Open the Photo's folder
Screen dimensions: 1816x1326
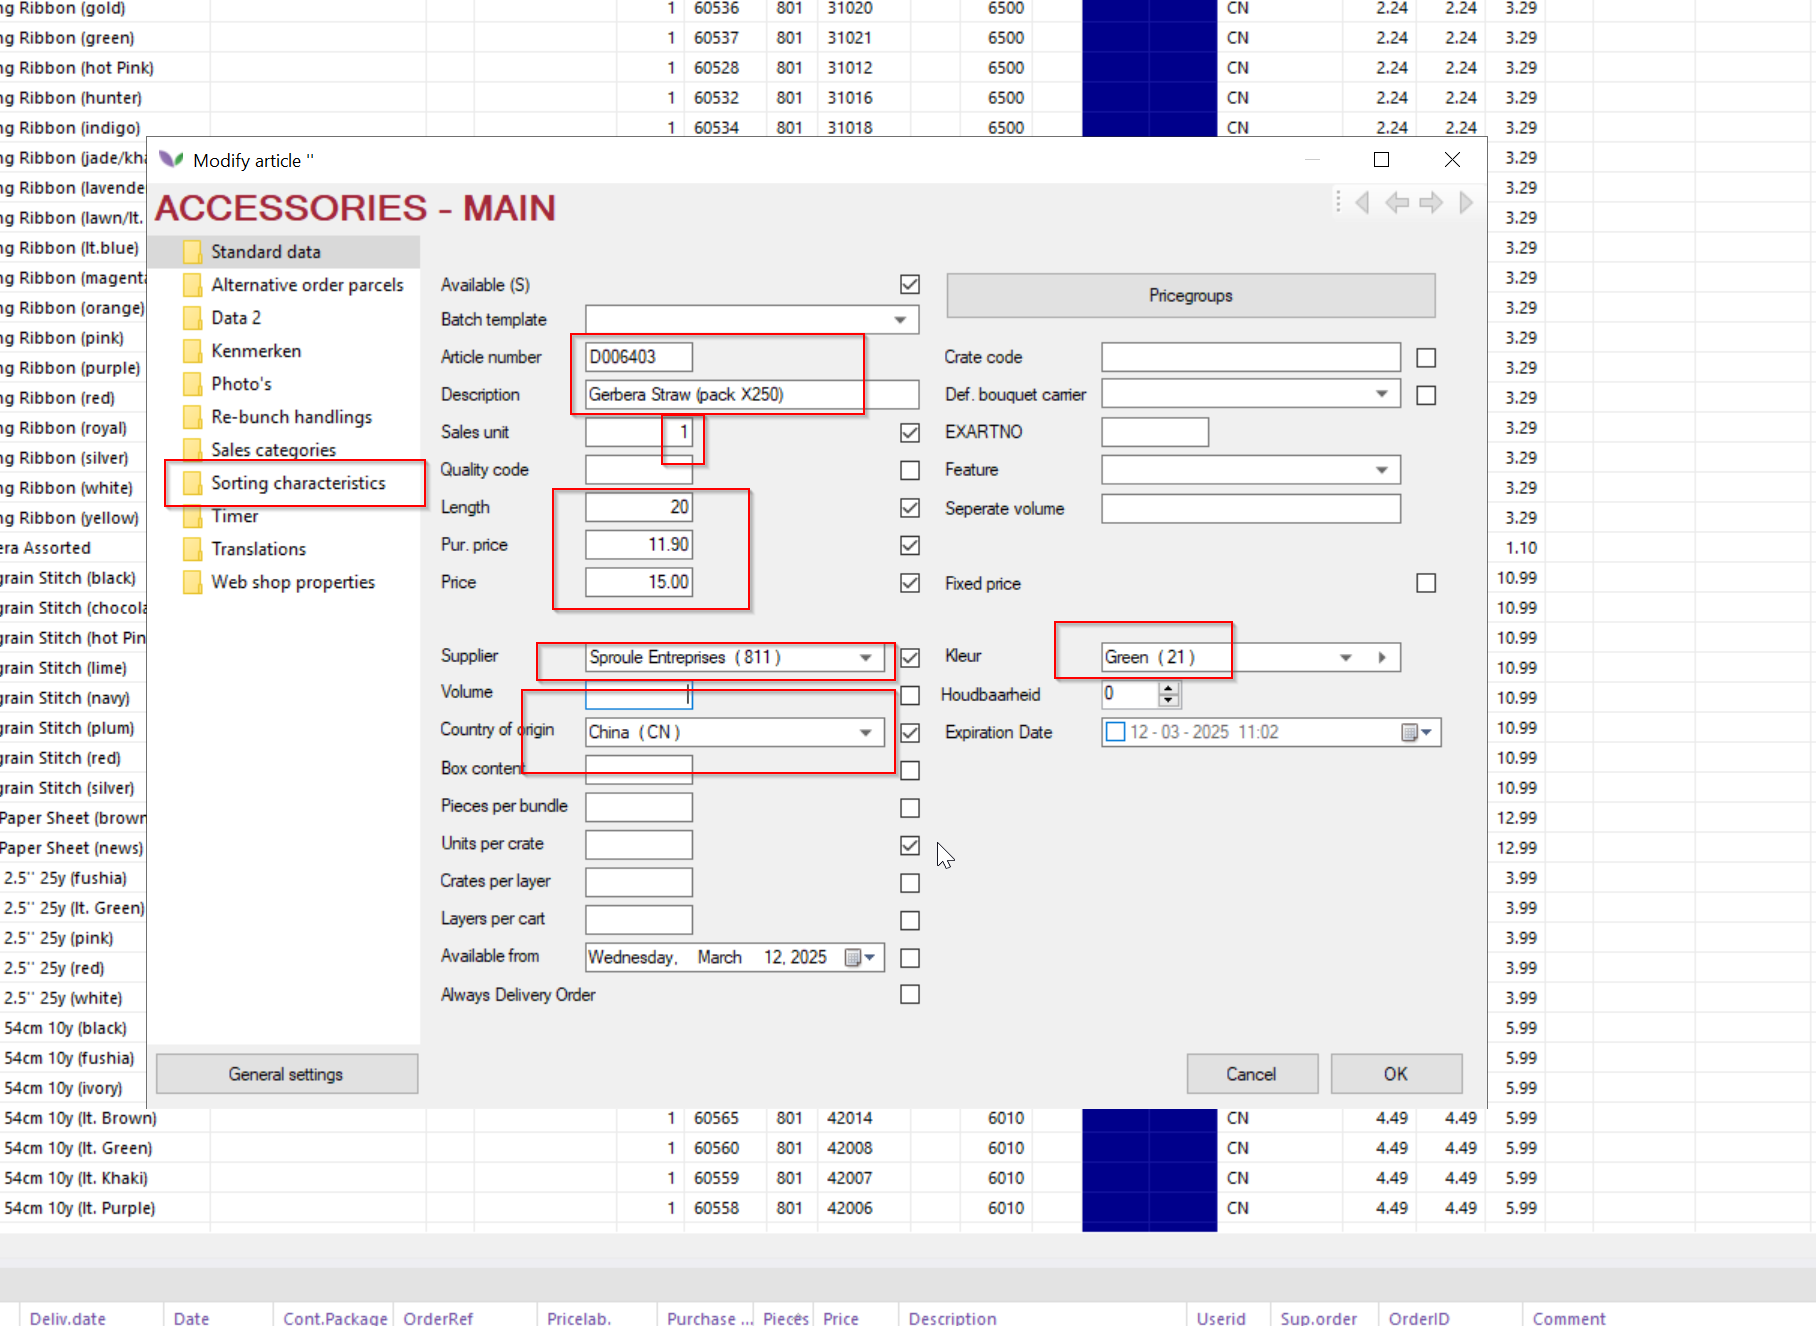point(241,384)
